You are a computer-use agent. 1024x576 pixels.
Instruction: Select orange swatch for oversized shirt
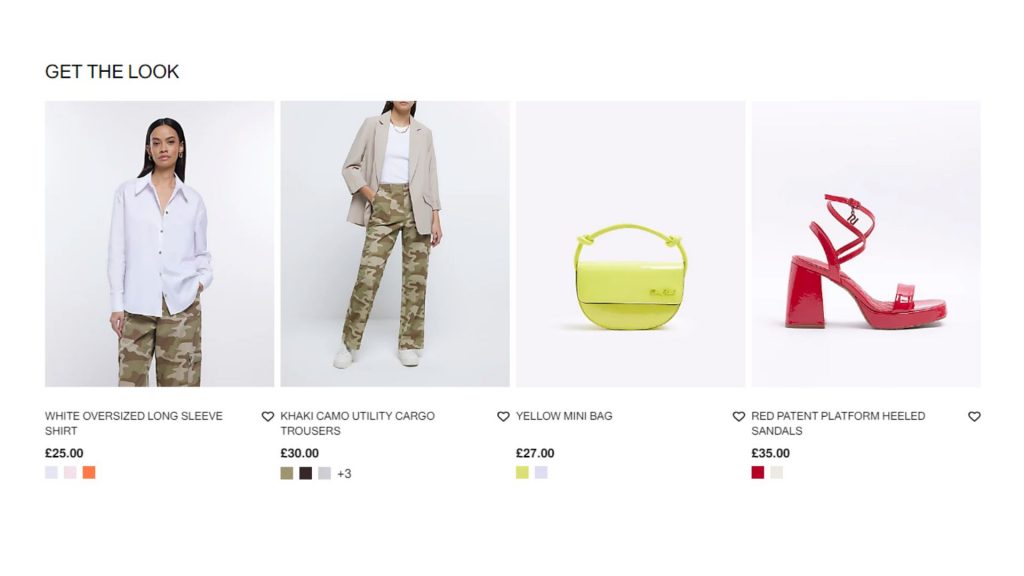(x=89, y=473)
